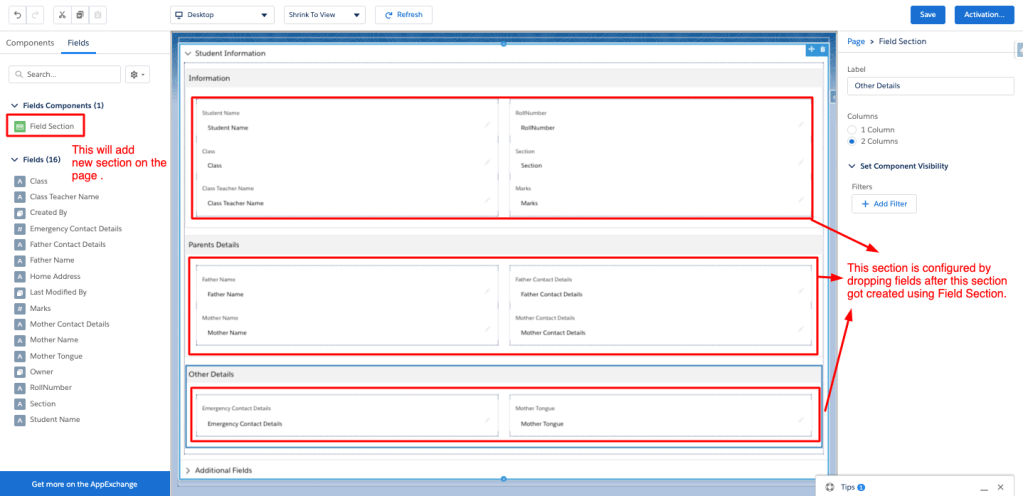The image size is (1023, 496).
Task: Click the Save button
Action: tap(927, 14)
